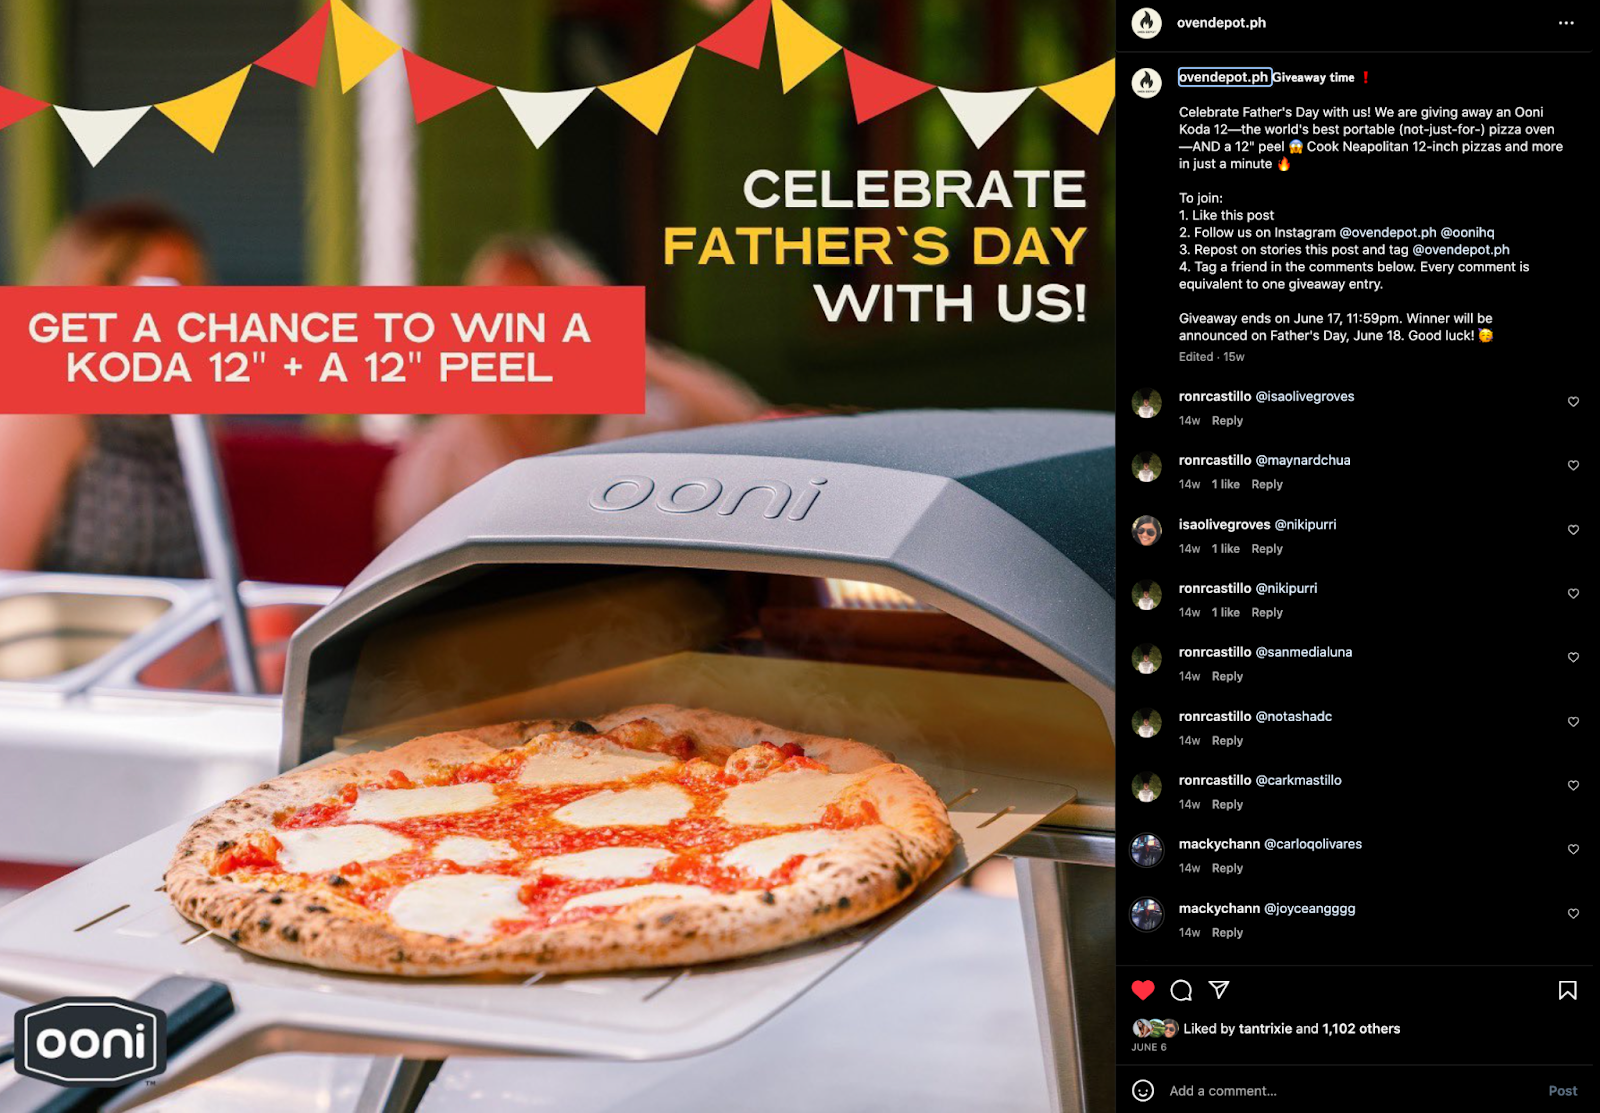Open the @sanmedialuna tagged profile
This screenshot has height=1113, width=1600.
pos(1303,652)
